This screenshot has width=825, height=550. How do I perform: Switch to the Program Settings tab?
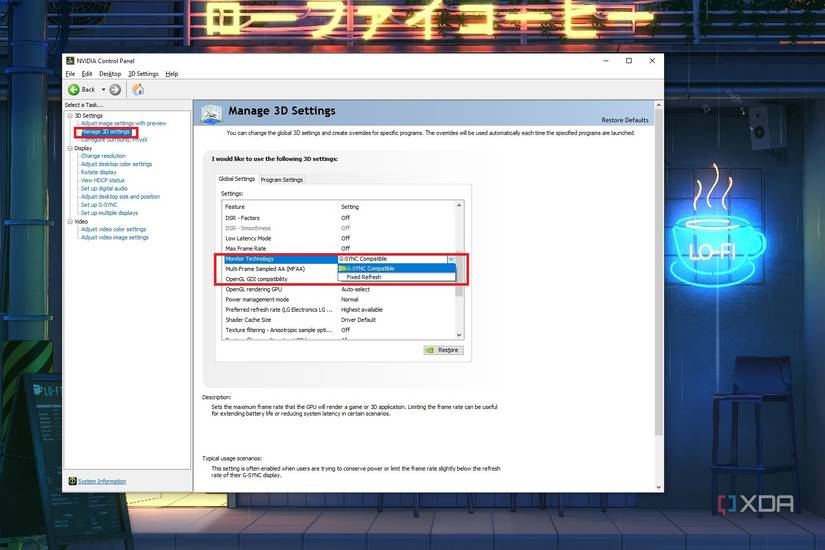tap(281, 179)
